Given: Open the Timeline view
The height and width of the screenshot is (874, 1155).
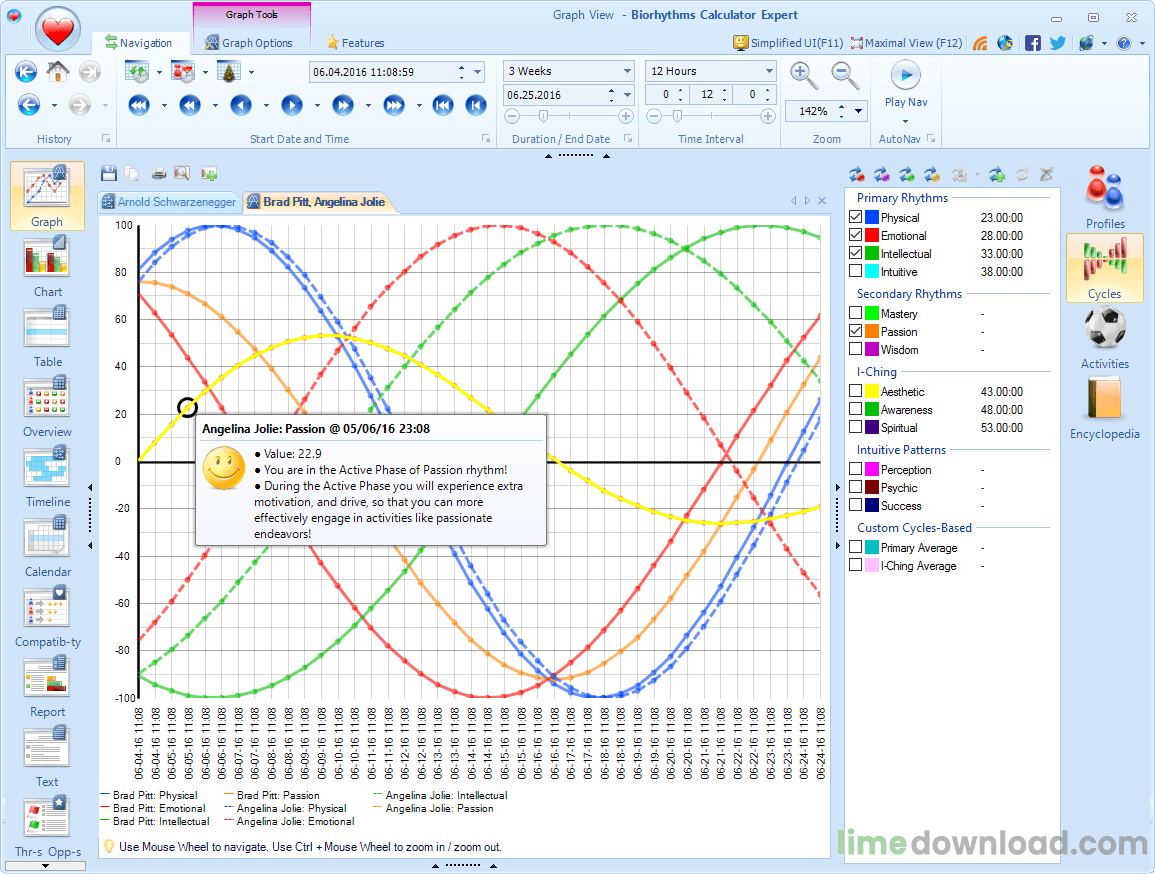Looking at the screenshot, I should 47,476.
